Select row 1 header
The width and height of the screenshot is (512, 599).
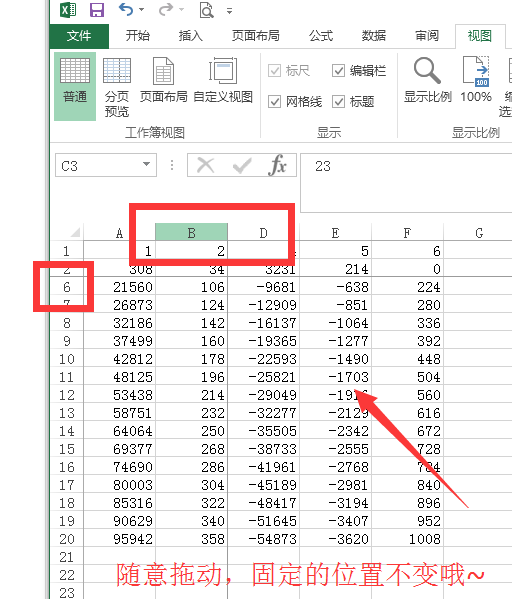click(x=66, y=251)
